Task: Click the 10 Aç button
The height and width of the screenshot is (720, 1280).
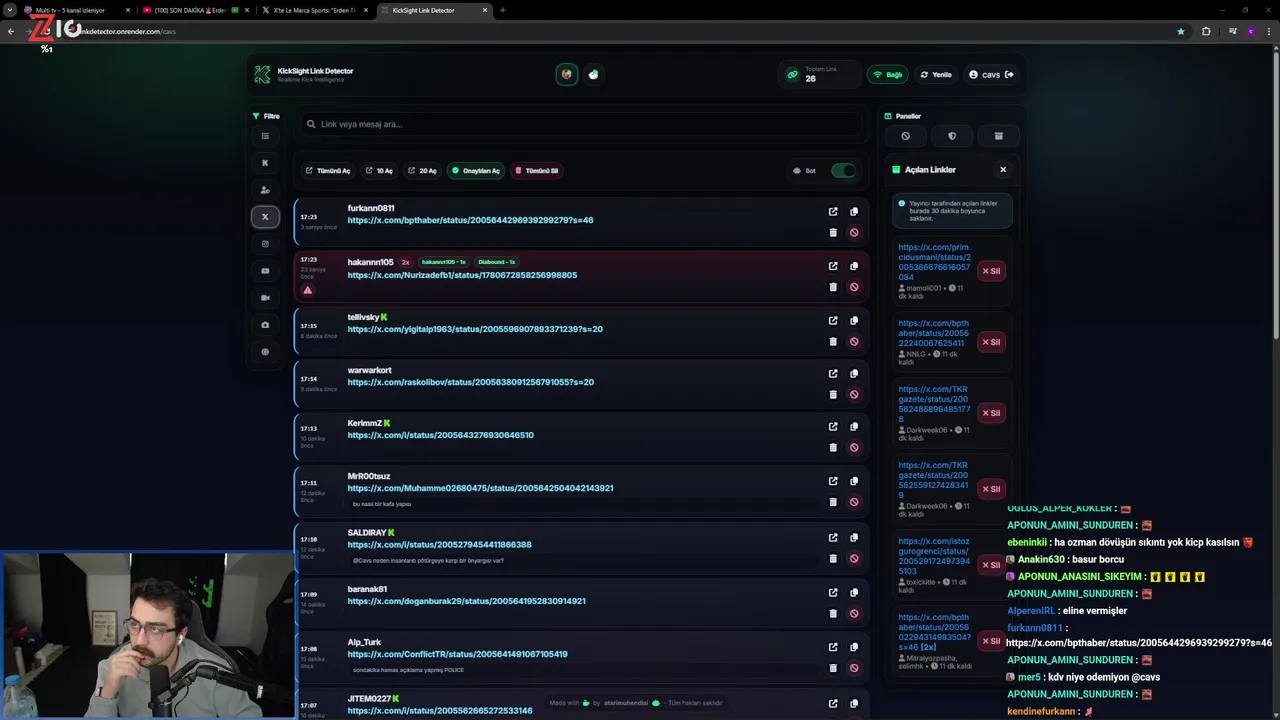Action: (x=379, y=170)
